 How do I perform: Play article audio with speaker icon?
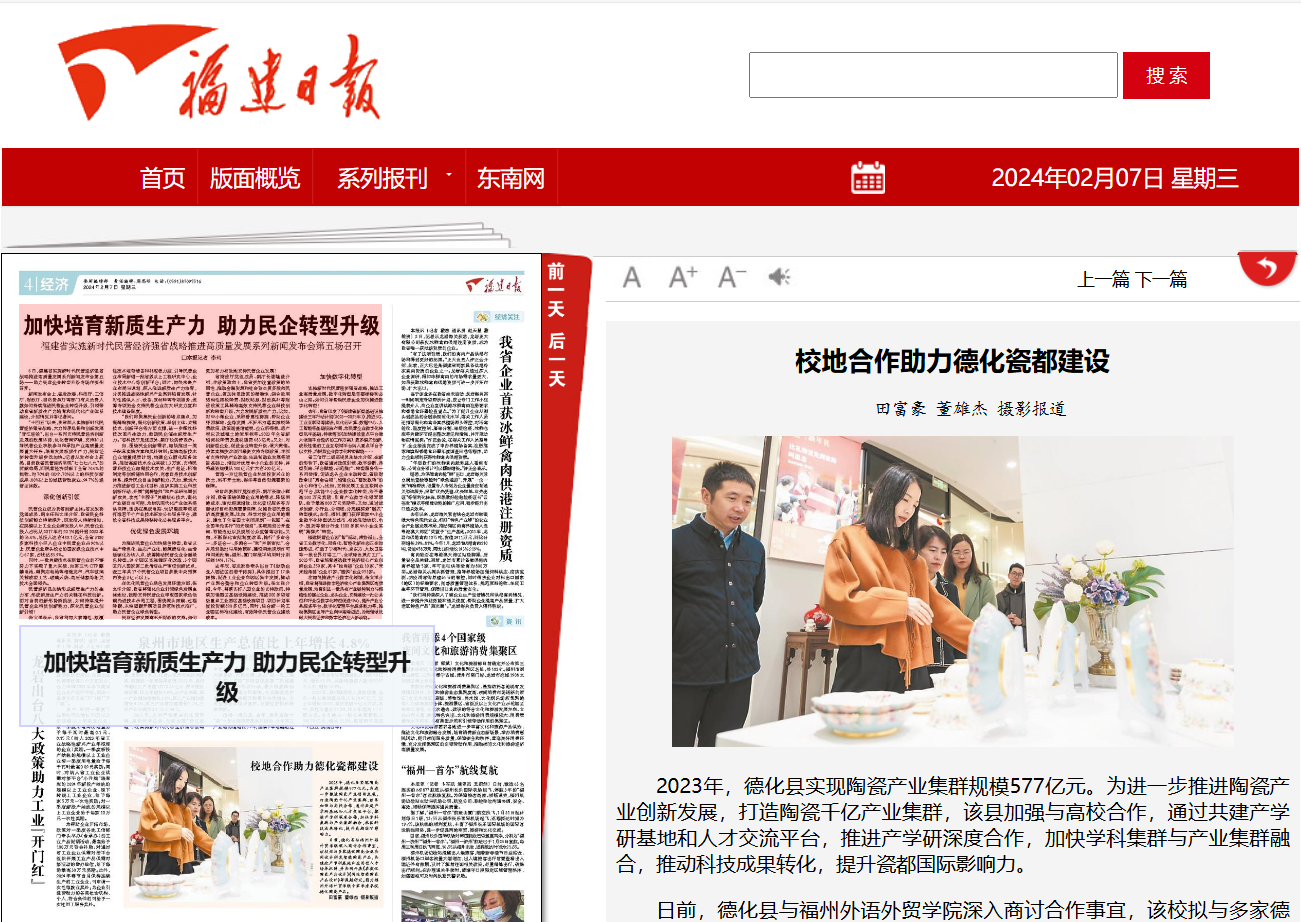tap(779, 277)
